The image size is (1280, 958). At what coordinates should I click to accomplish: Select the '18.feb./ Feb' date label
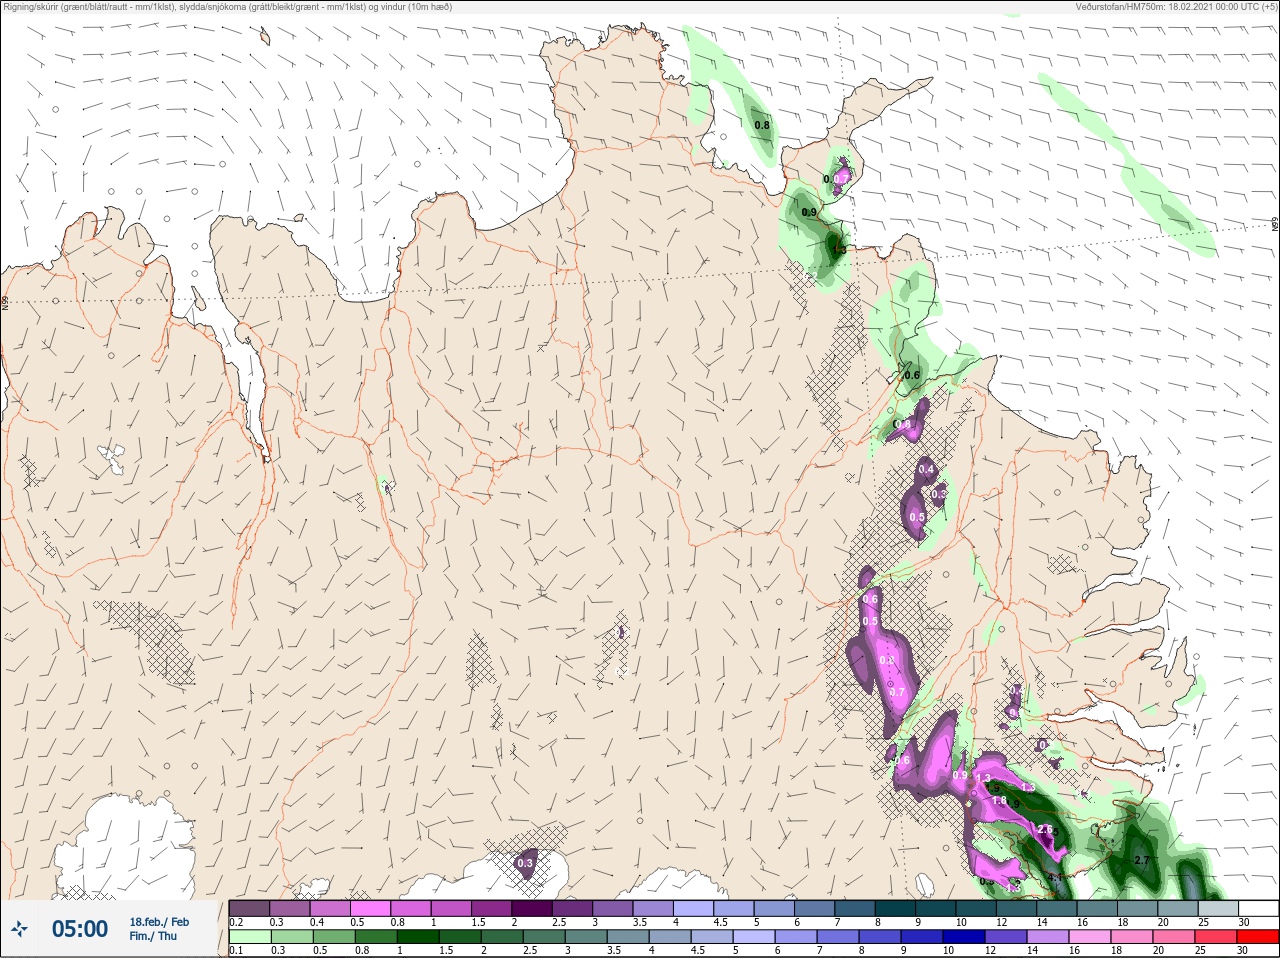[159, 922]
